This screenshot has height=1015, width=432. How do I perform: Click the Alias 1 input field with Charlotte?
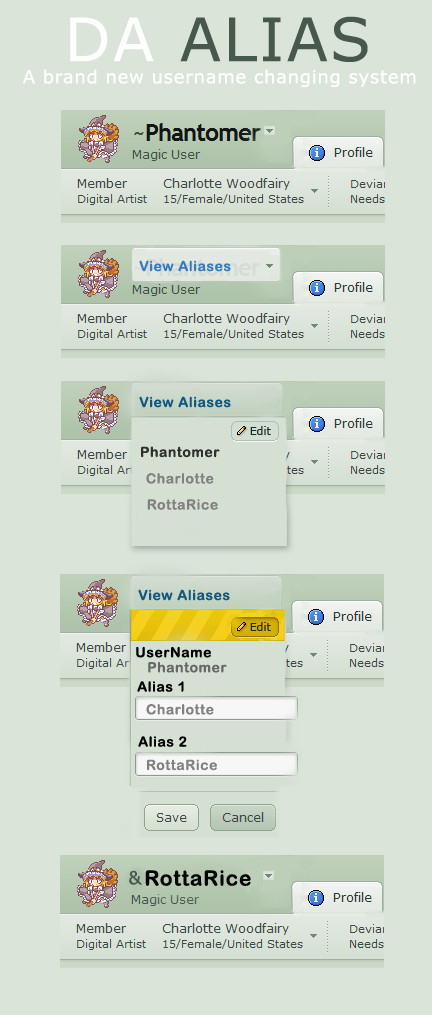216,709
